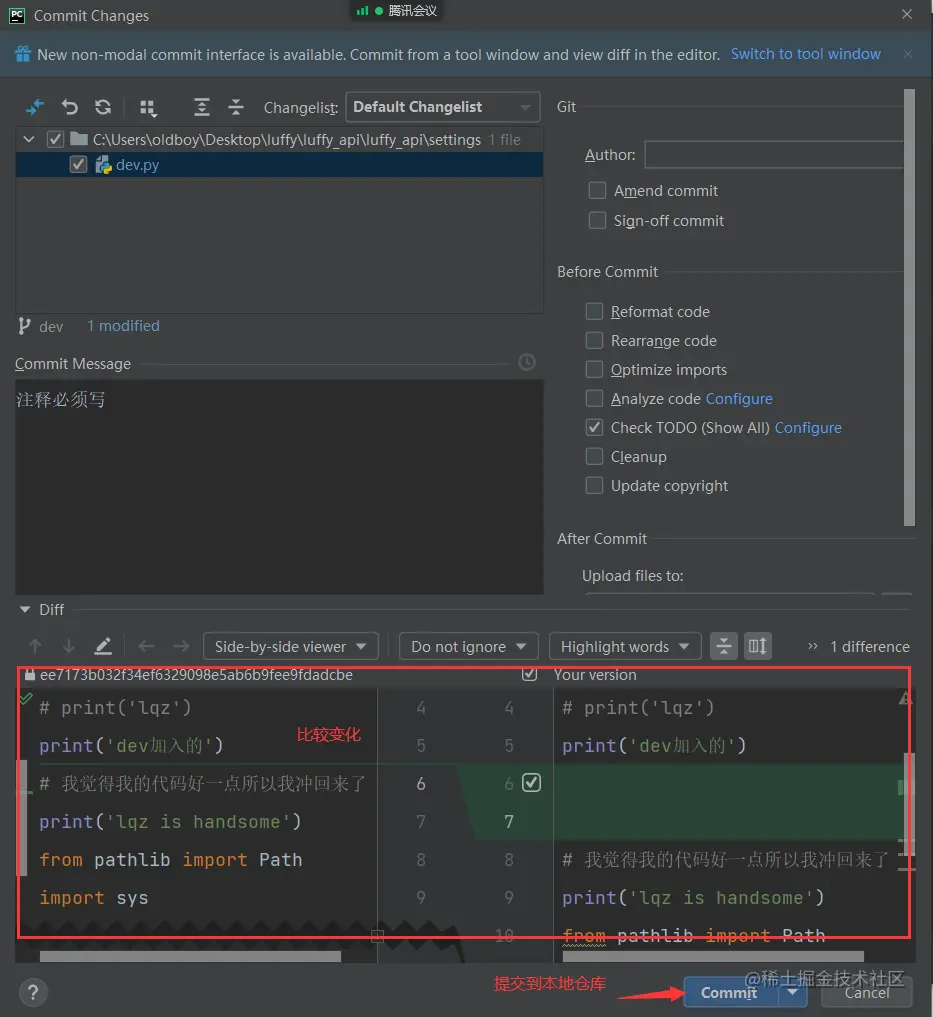This screenshot has width=933, height=1017.
Task: Click 'from pathlib import Path' in left pane
Action: point(171,859)
